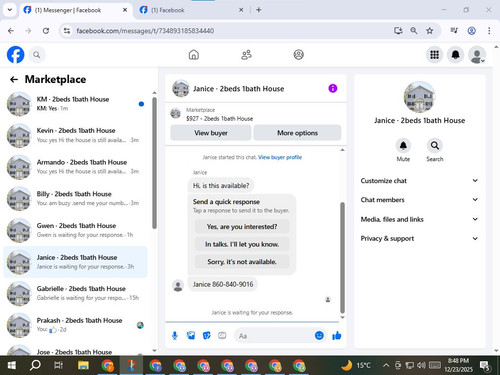The width and height of the screenshot is (500, 375).
Task: Open account profile picture menu
Action: tap(477, 55)
